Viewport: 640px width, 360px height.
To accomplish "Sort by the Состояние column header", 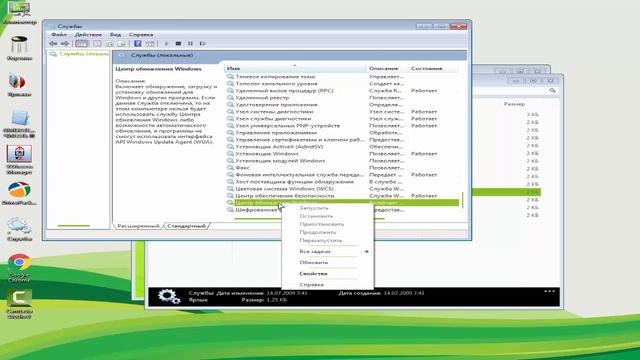I will [433, 68].
